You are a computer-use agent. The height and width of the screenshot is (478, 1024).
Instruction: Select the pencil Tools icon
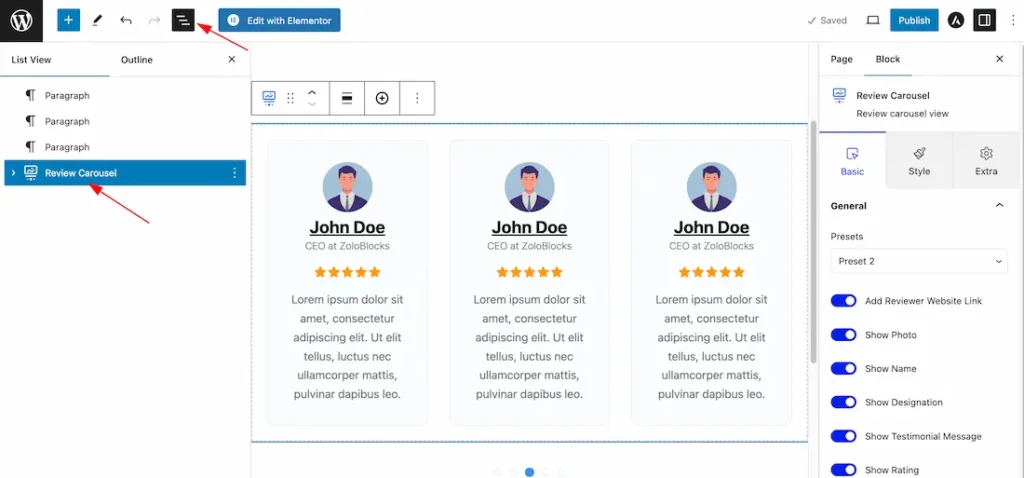click(x=97, y=20)
